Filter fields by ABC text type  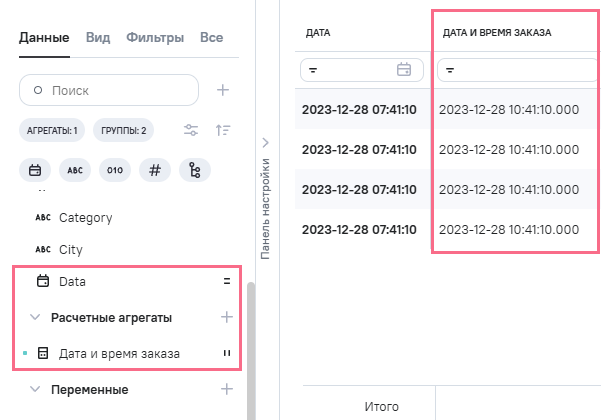pyautogui.click(x=75, y=170)
